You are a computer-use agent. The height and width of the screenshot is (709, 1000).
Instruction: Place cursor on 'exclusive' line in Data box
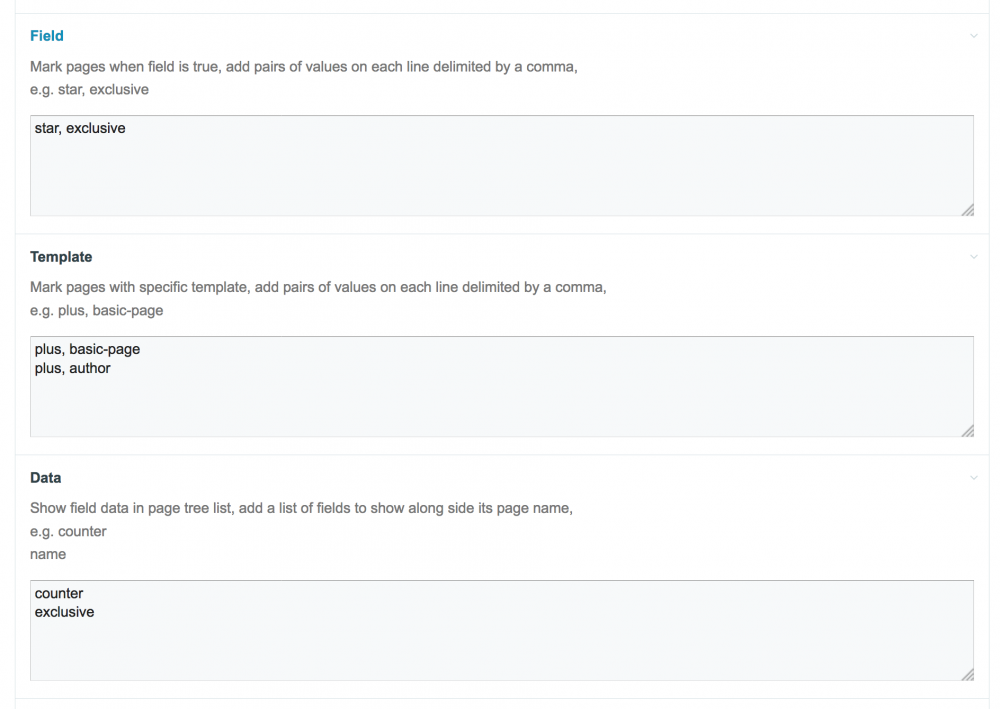(64, 612)
